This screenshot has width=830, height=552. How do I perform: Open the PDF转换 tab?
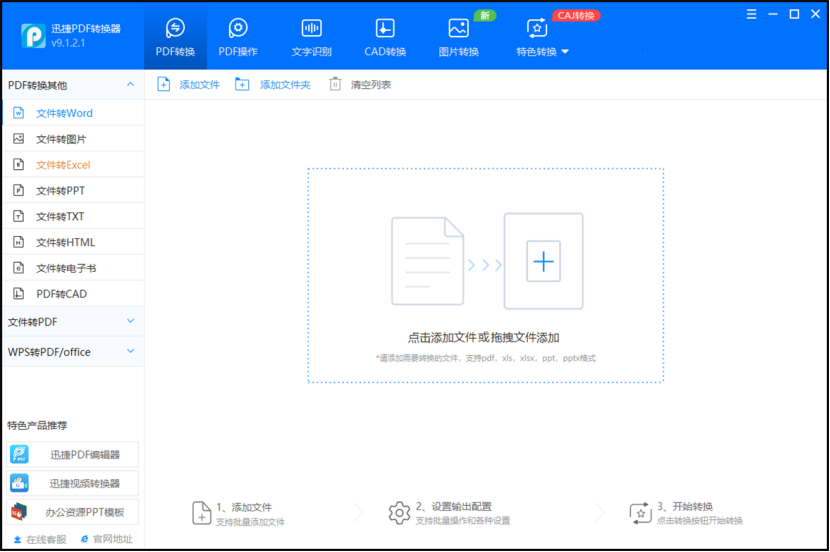pyautogui.click(x=175, y=38)
